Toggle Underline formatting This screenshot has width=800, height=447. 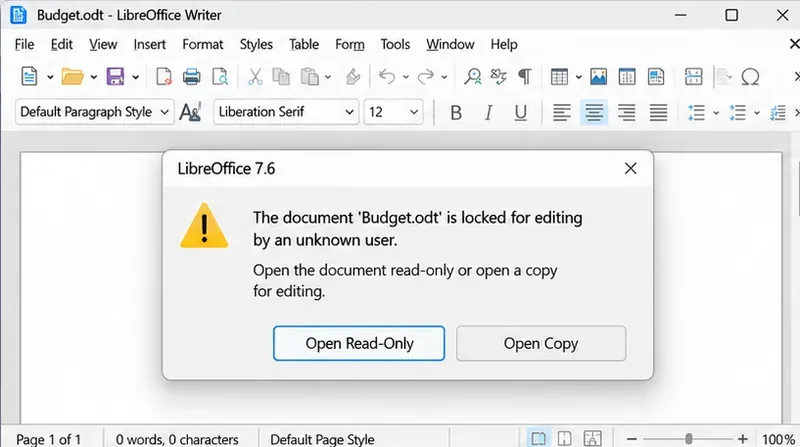click(x=520, y=112)
